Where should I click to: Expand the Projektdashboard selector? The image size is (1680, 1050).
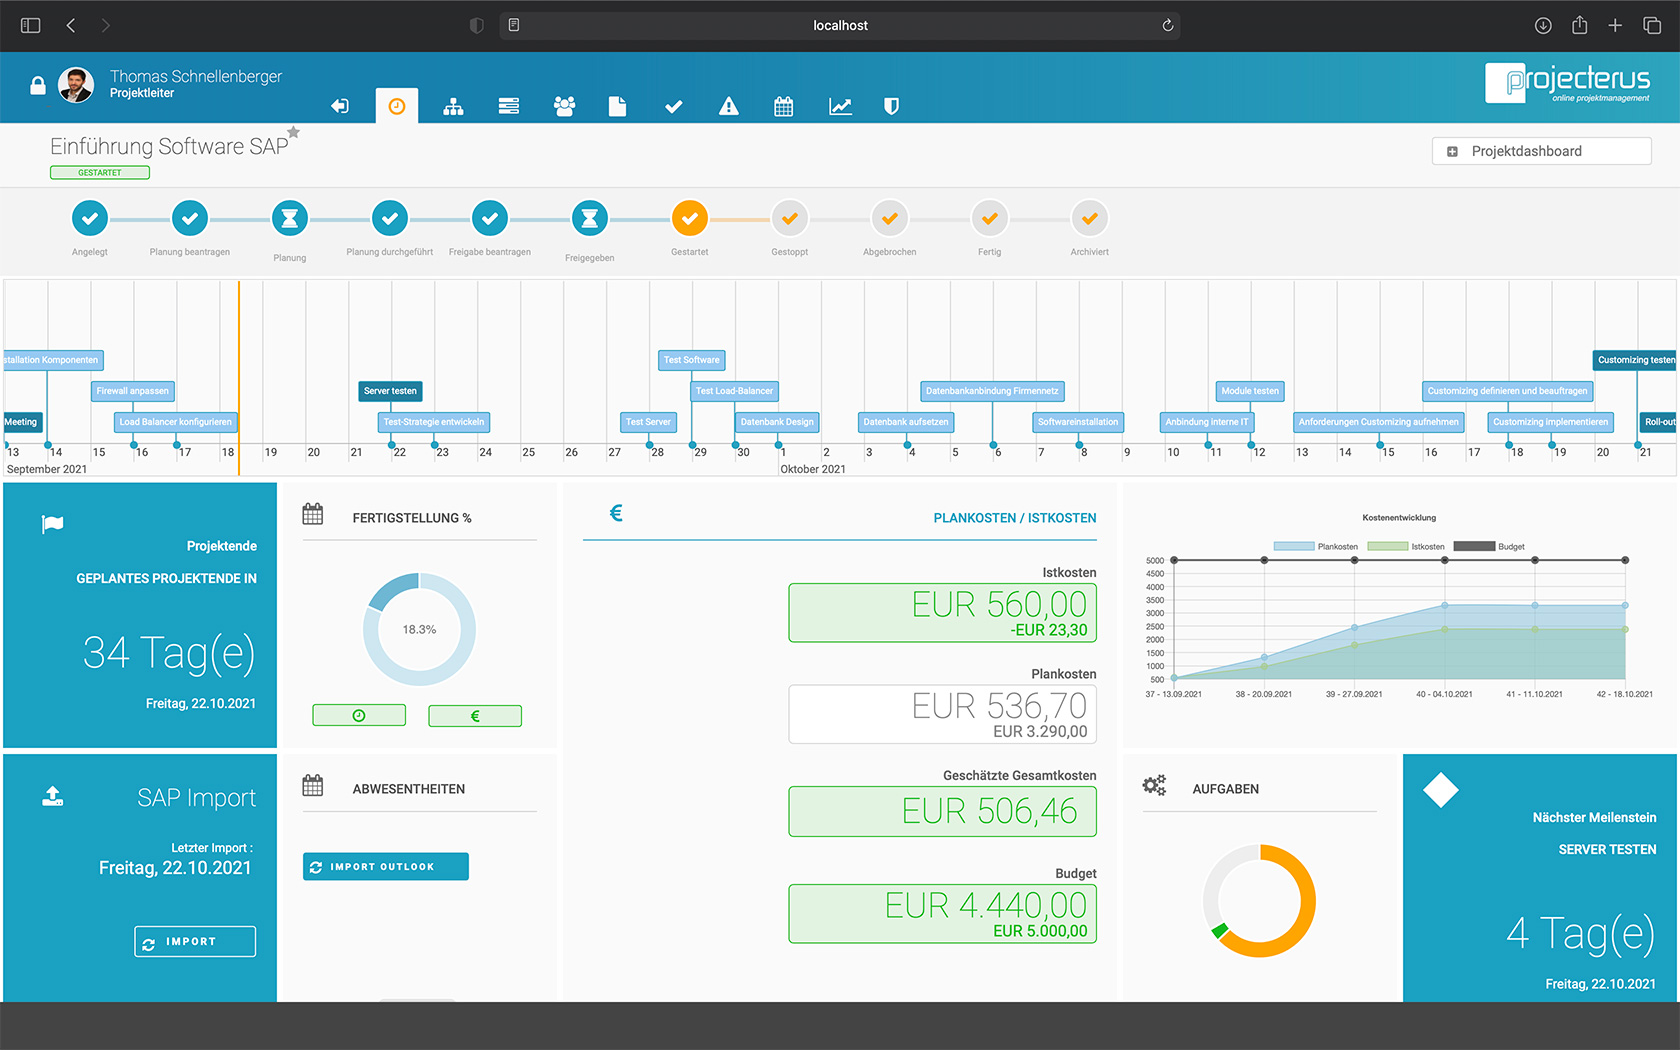point(1541,151)
